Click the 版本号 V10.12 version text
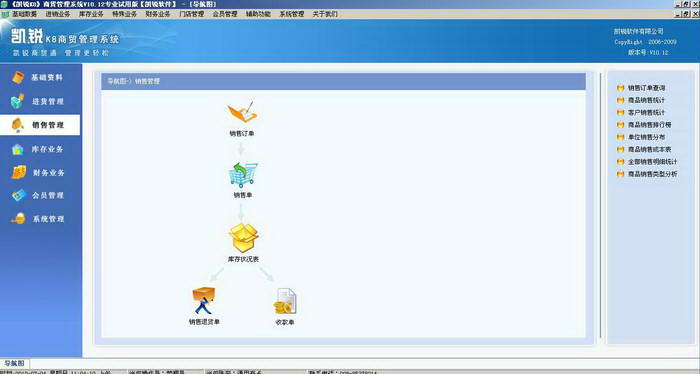 648,52
